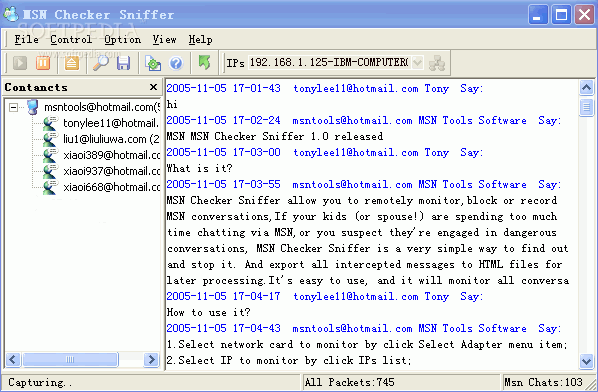Click the blue question mark help icon

(176, 63)
